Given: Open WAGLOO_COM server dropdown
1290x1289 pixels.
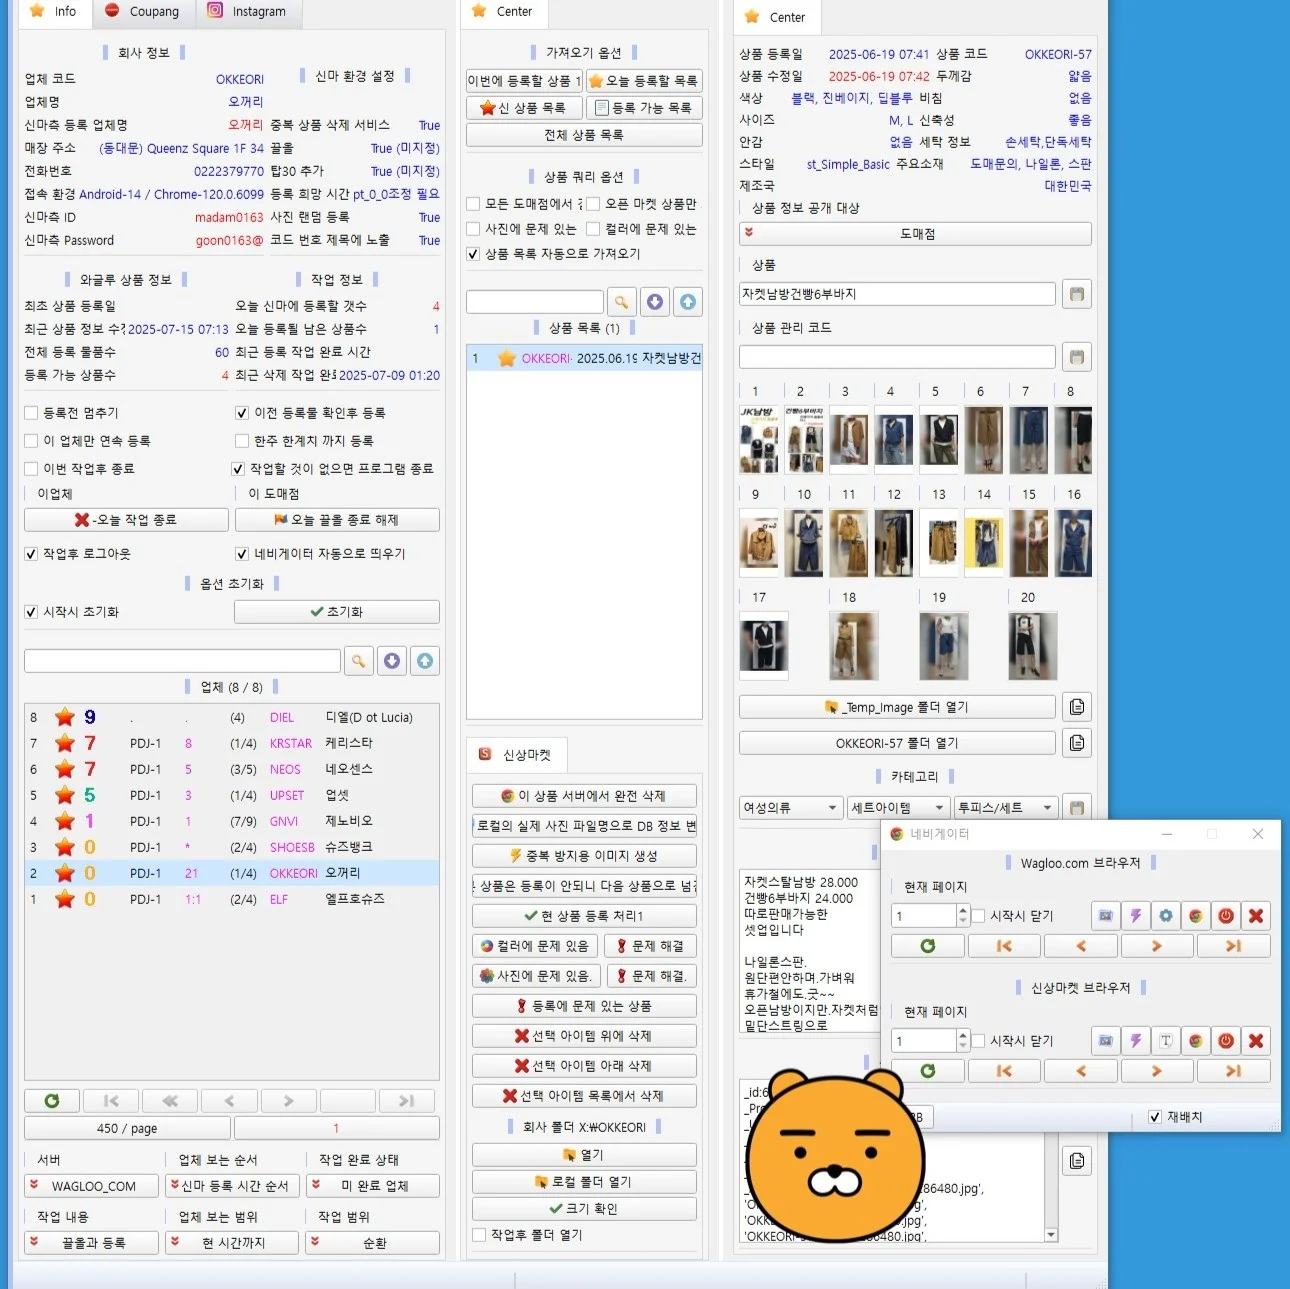Looking at the screenshot, I should (91, 1186).
